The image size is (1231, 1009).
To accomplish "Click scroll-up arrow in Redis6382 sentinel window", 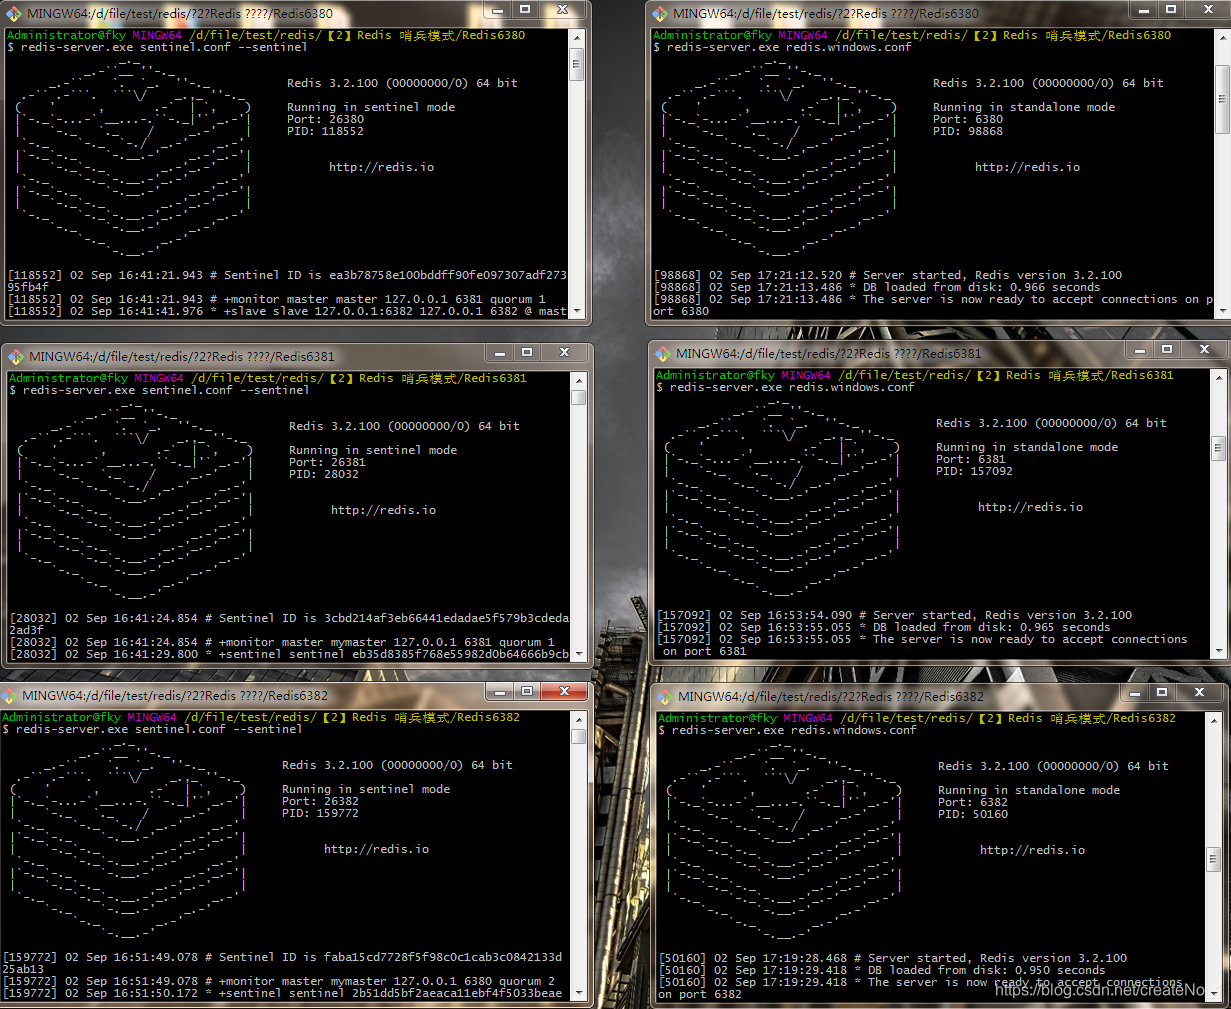I will 579,719.
